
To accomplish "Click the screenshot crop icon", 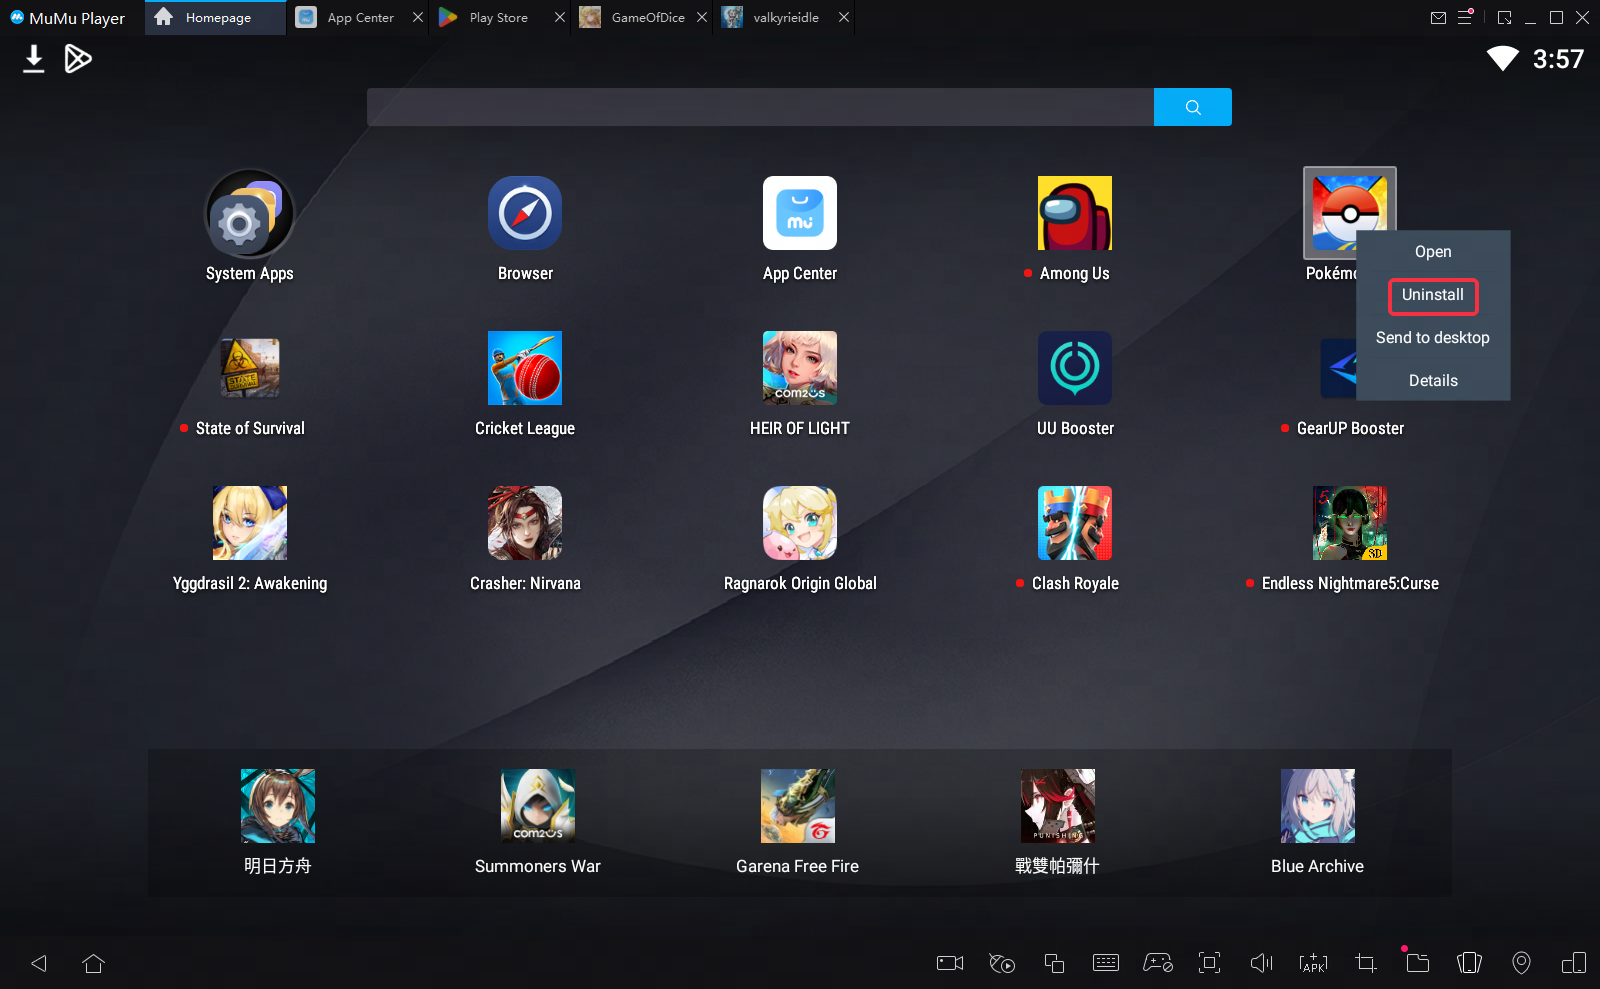I will click(x=1366, y=963).
